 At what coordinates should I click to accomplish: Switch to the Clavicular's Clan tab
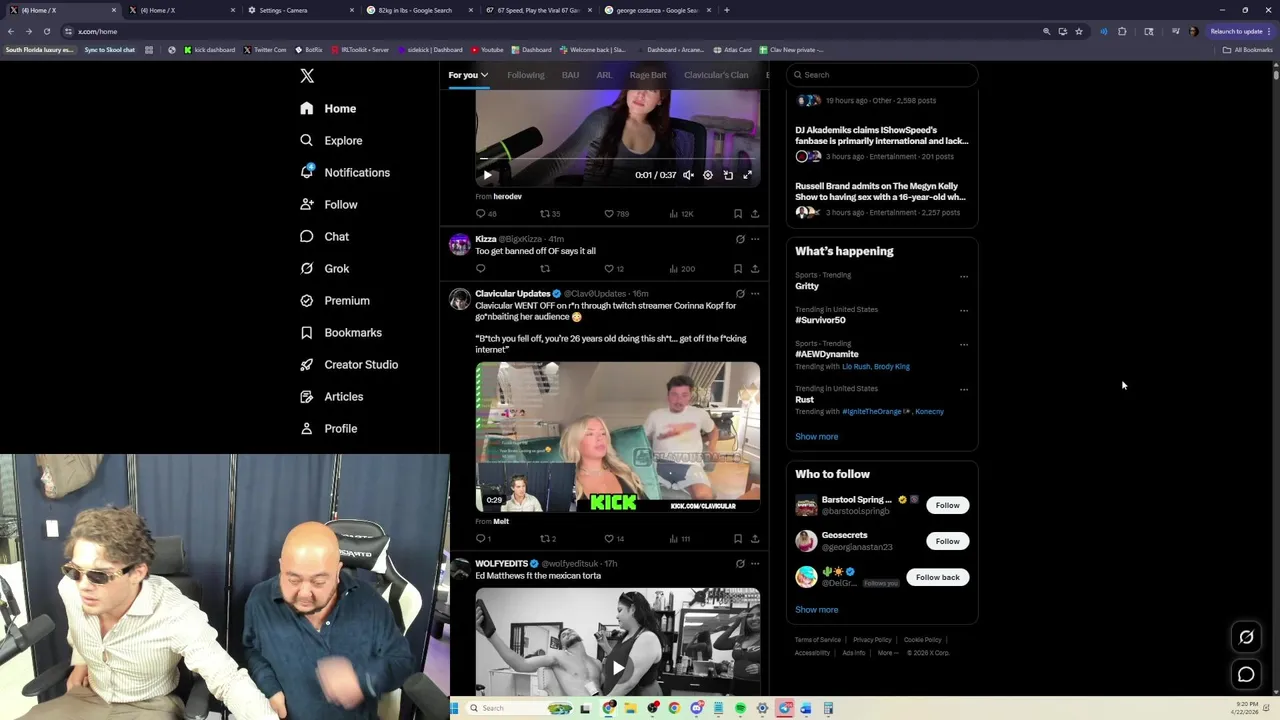(x=716, y=75)
